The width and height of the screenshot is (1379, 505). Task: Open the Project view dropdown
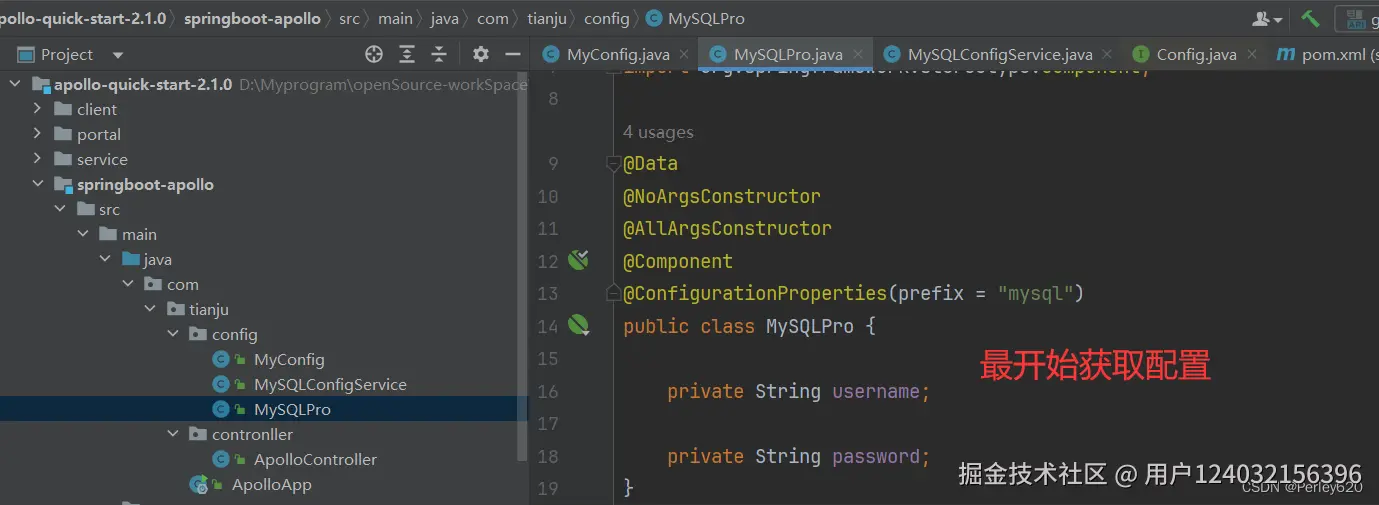[x=118, y=55]
